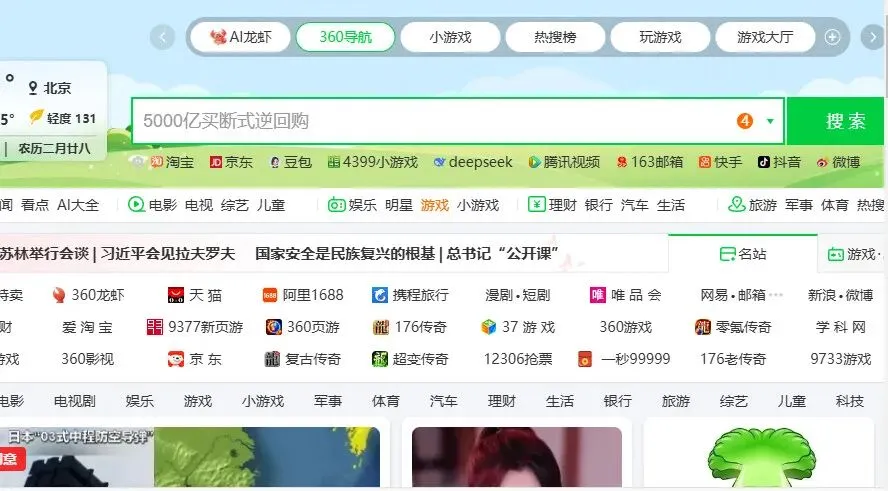This screenshot has width=888, height=491.
Task: Click the orange 4 notification badge
Action: tap(745, 121)
